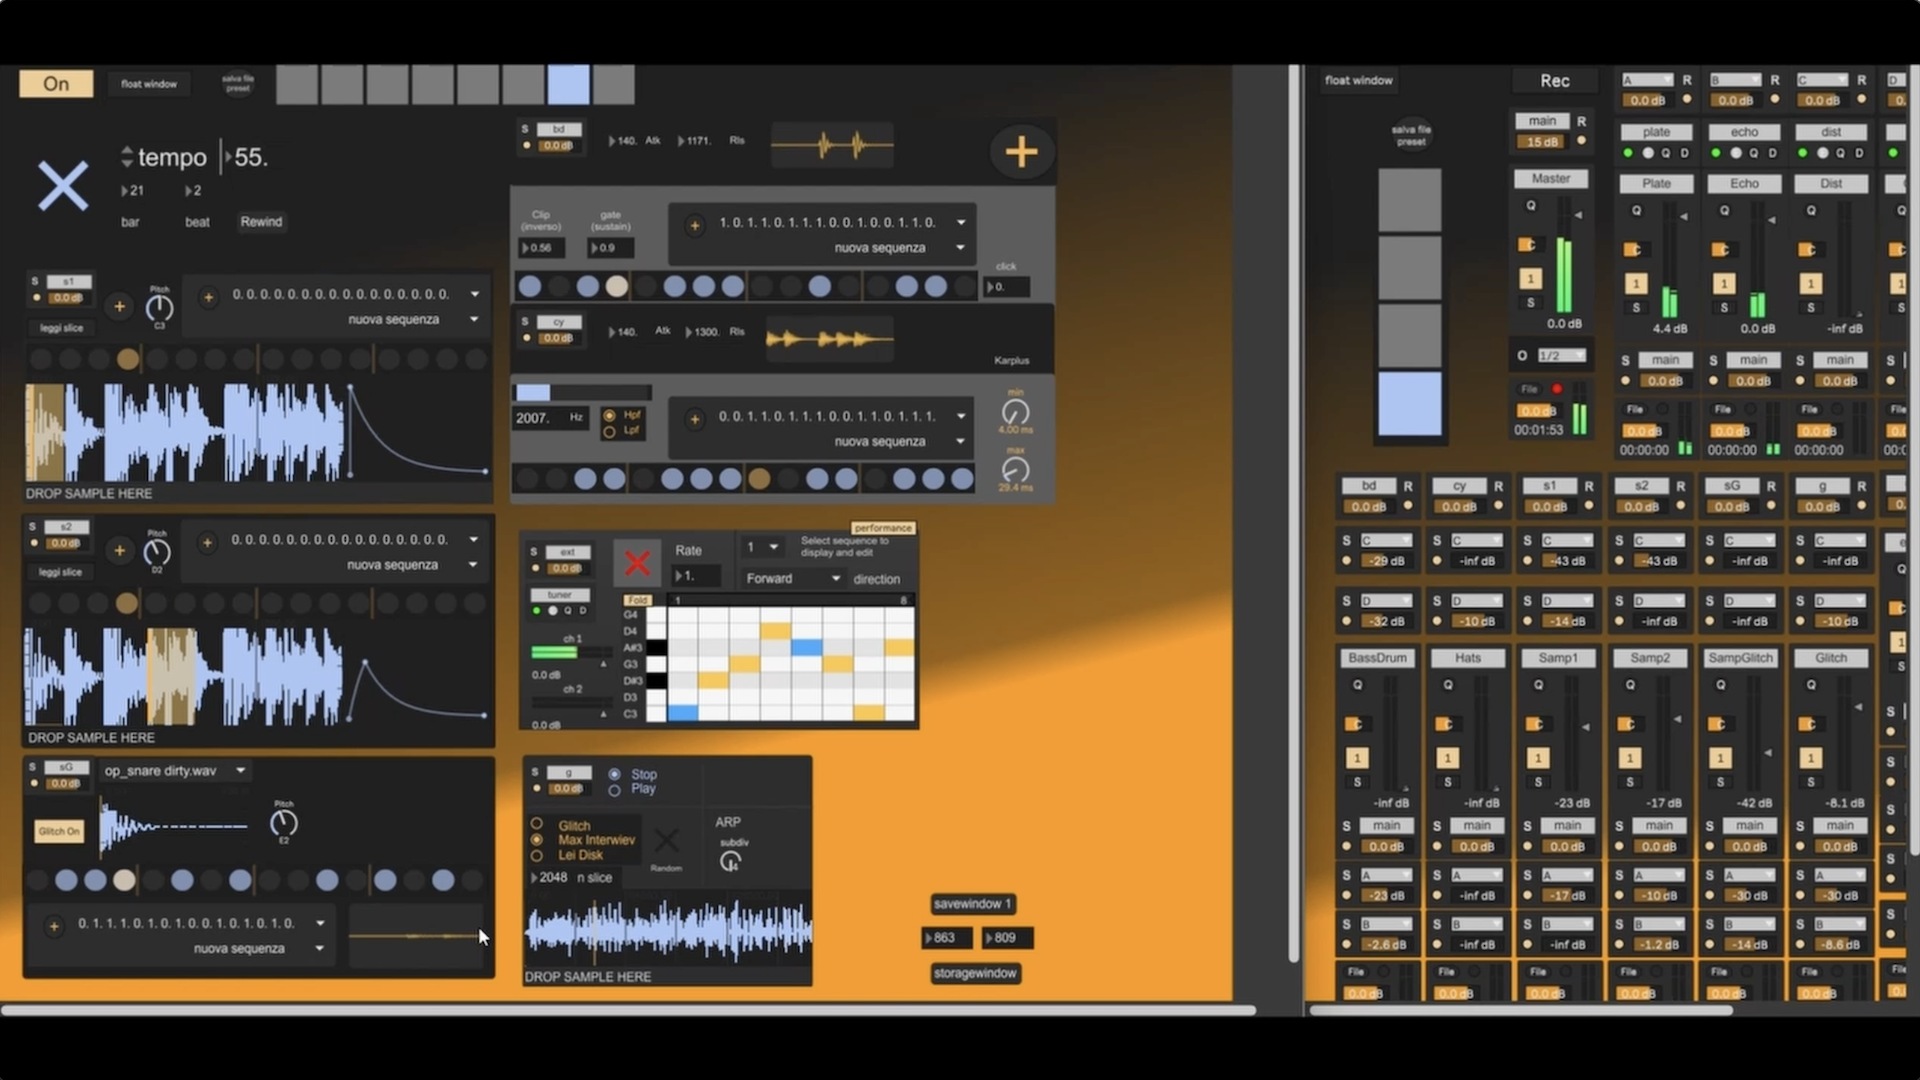Select the highlighted blue preset slot in the top row
Image resolution: width=1920 pixels, height=1080 pixels.
pos(568,84)
